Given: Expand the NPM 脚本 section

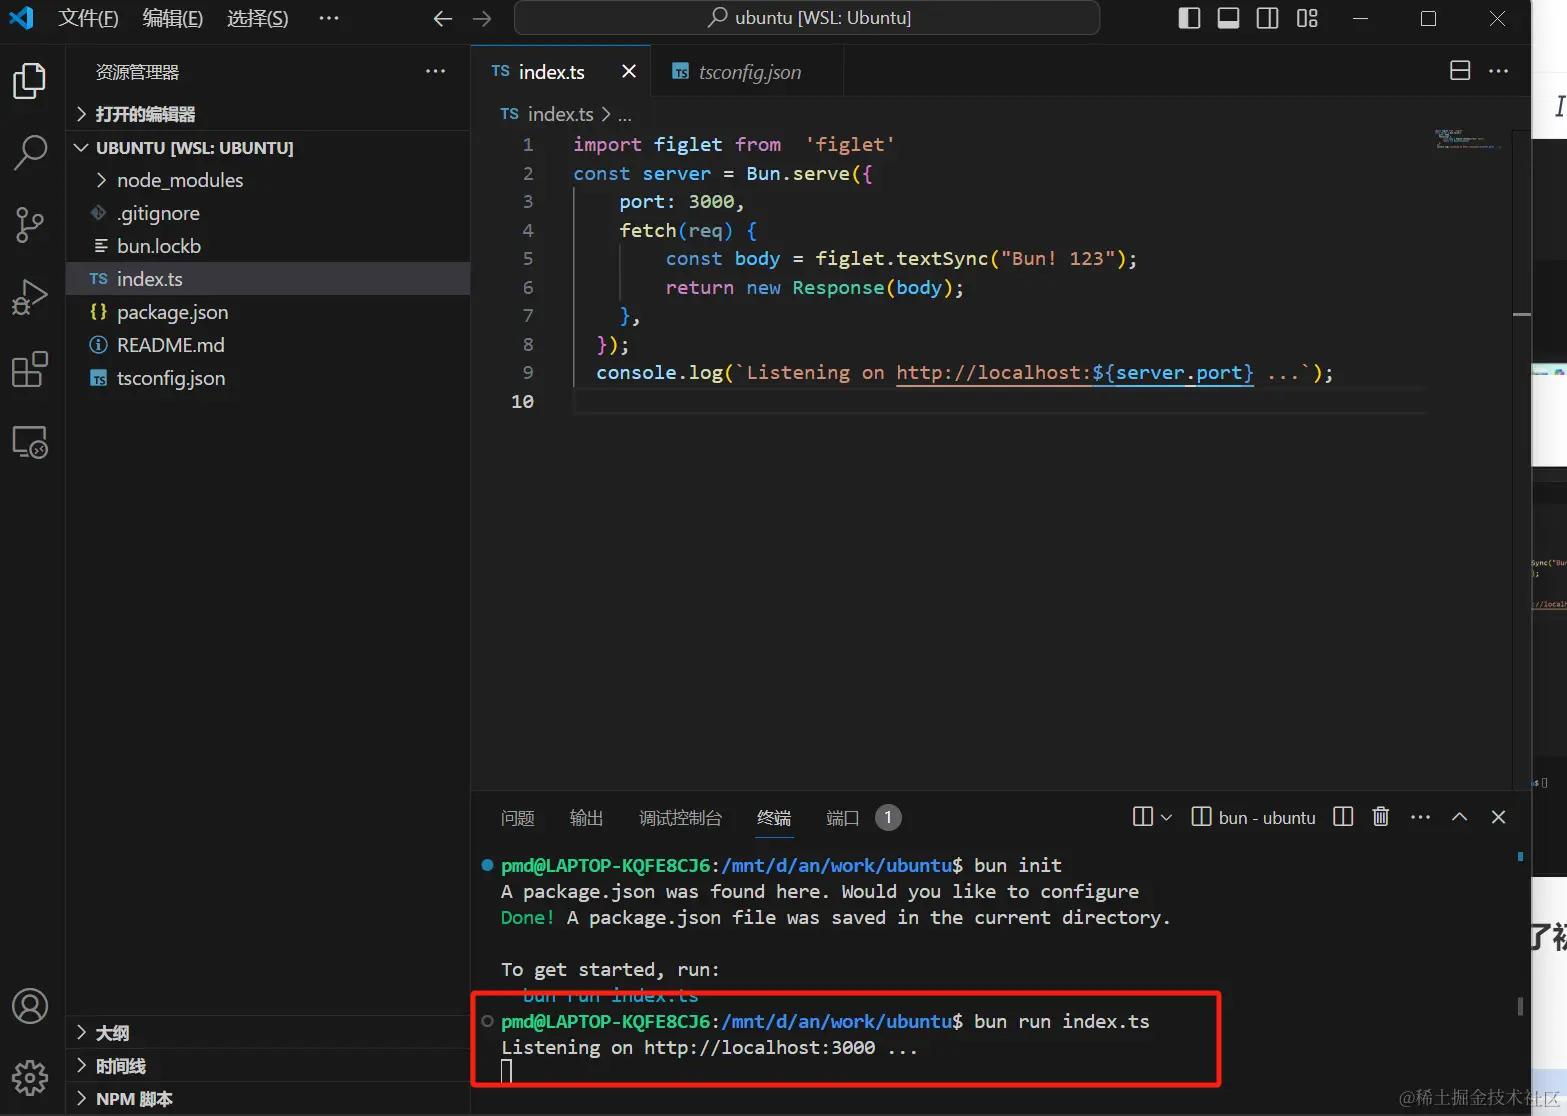Looking at the screenshot, I should [x=268, y=1099].
